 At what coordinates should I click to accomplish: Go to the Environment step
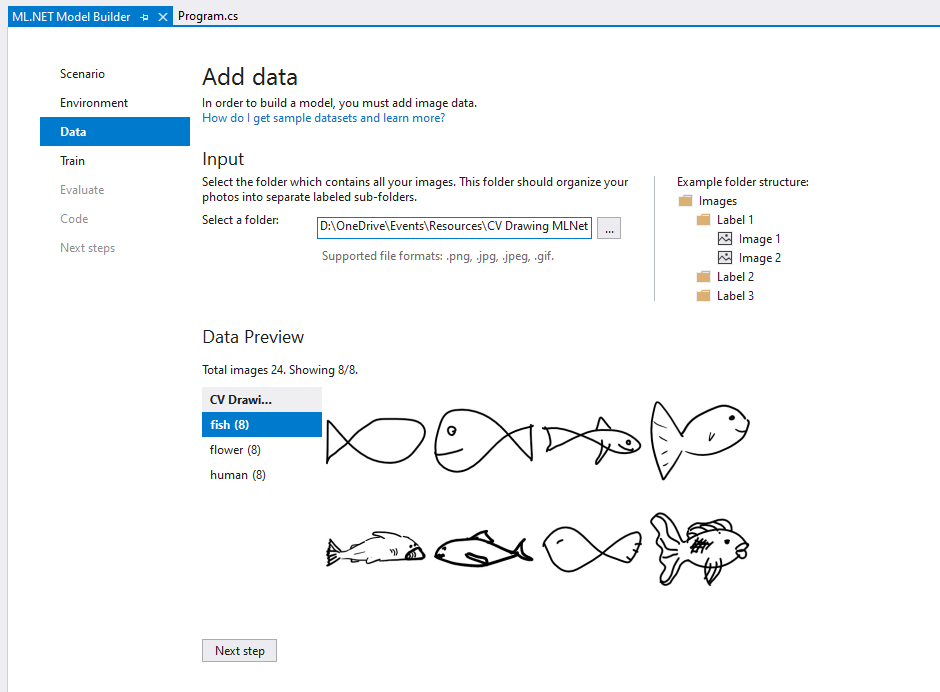[94, 103]
